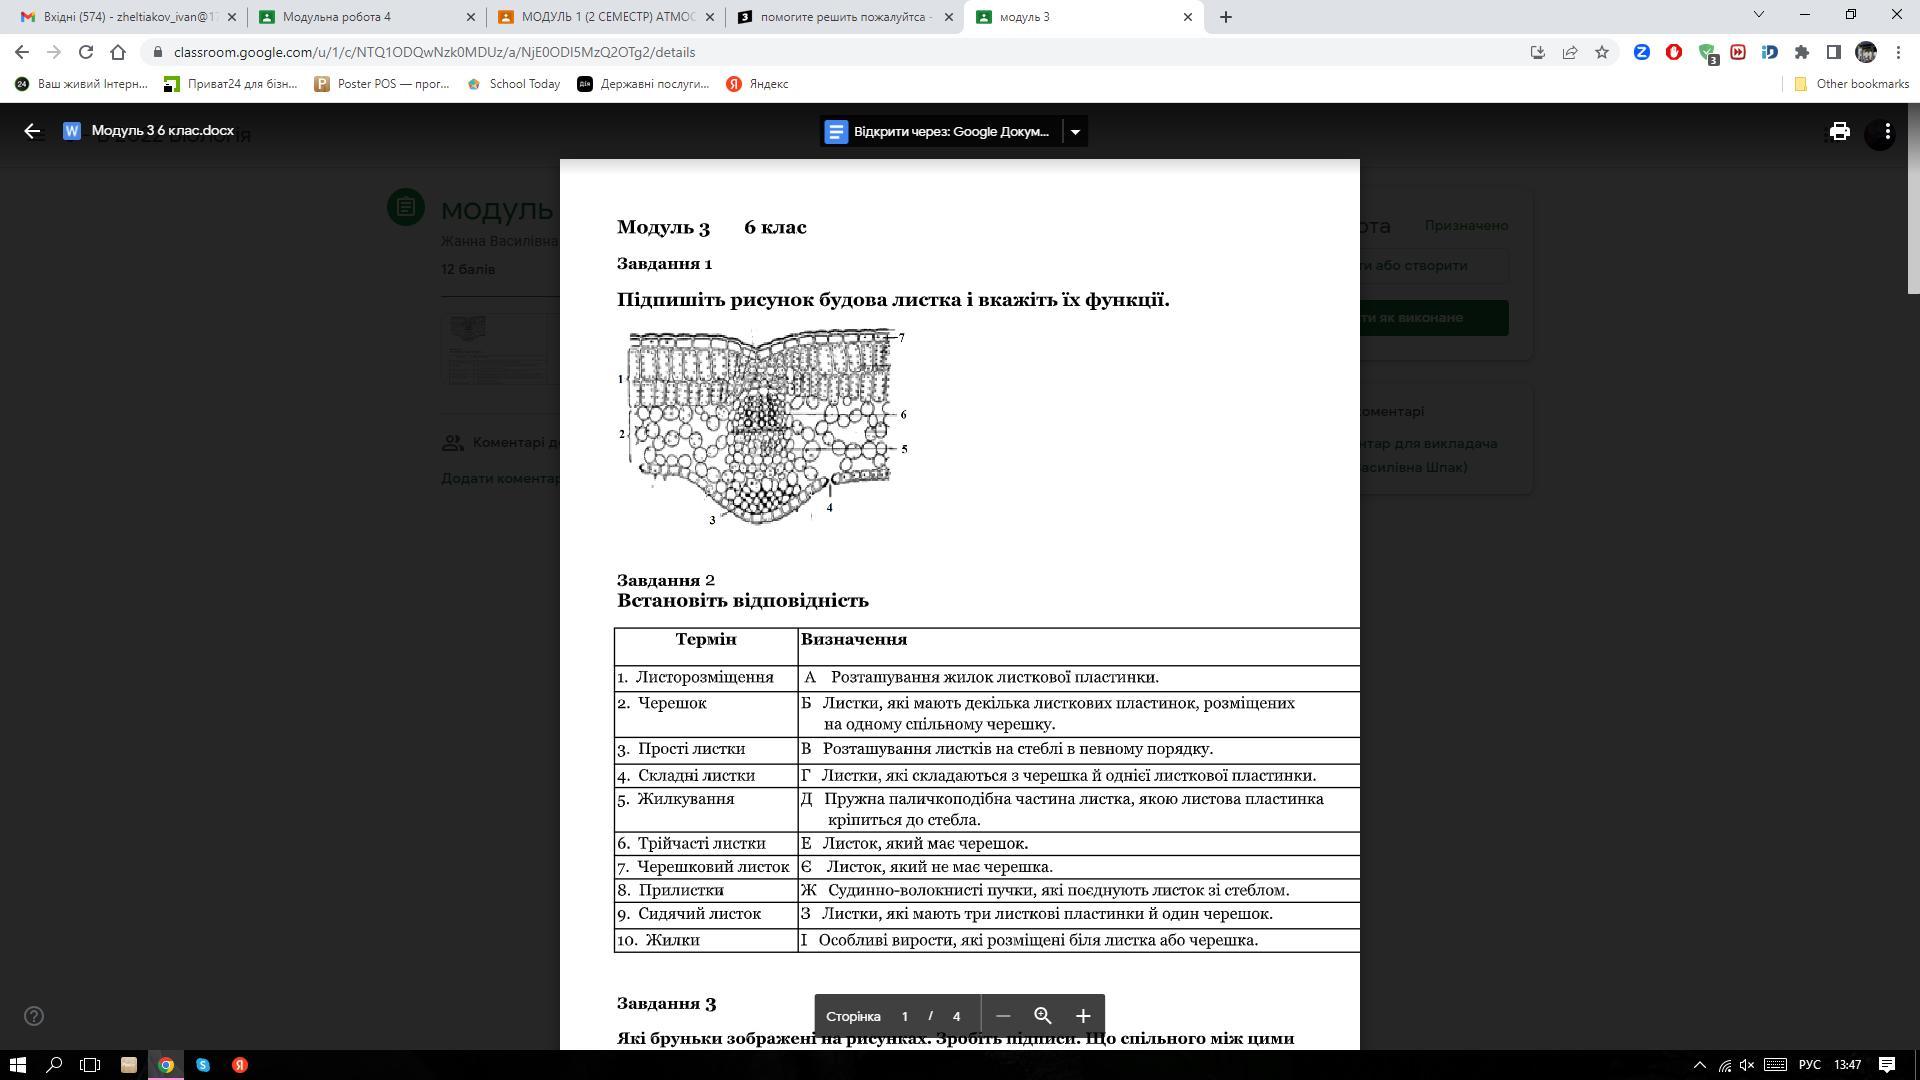Open Yandex browser from taskbar
Screen dimensions: 1920x1080
tap(240, 1065)
